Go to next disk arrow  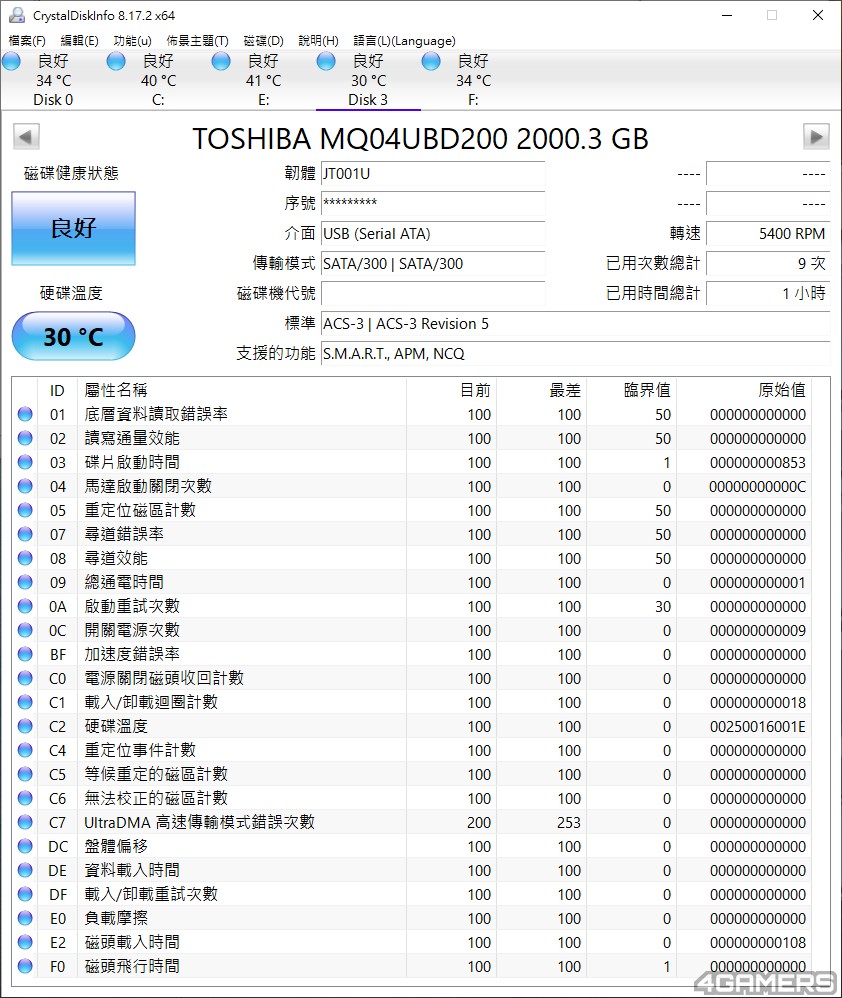coord(816,136)
